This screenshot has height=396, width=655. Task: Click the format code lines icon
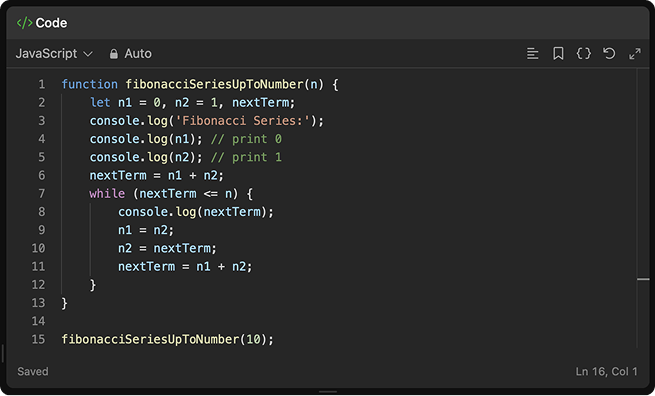(x=532, y=53)
